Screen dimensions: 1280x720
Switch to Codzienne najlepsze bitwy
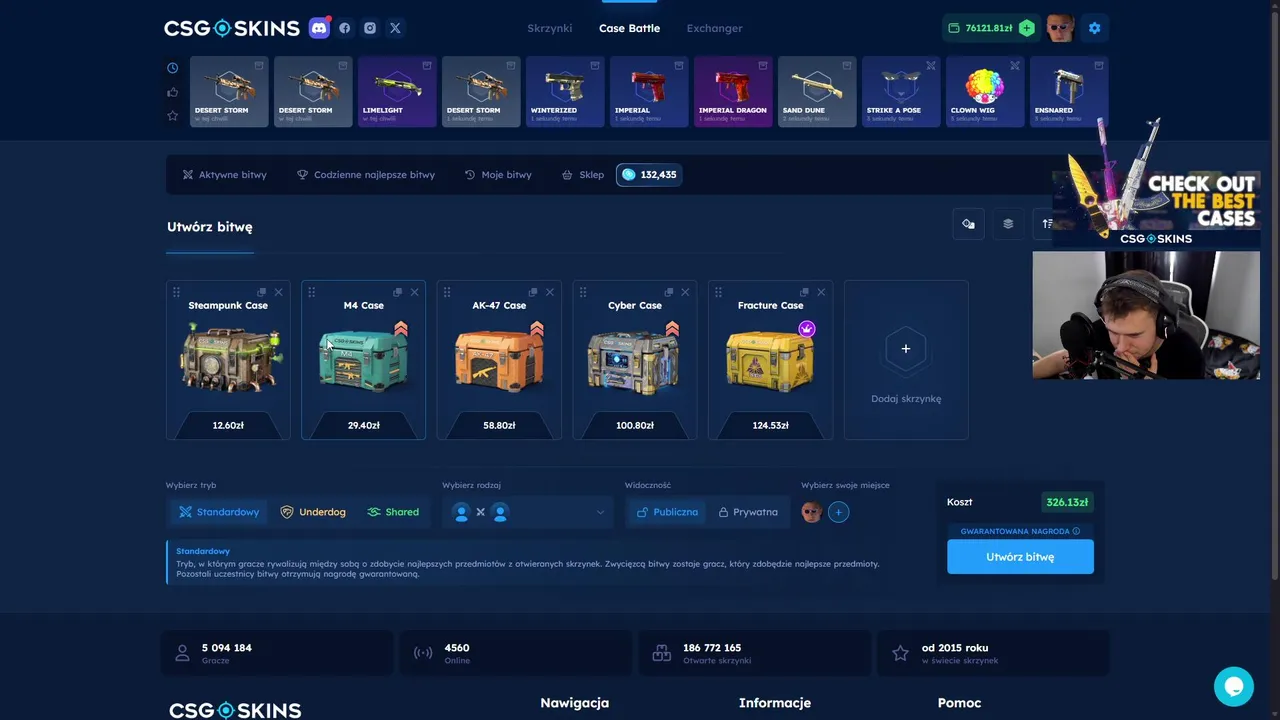coord(366,175)
